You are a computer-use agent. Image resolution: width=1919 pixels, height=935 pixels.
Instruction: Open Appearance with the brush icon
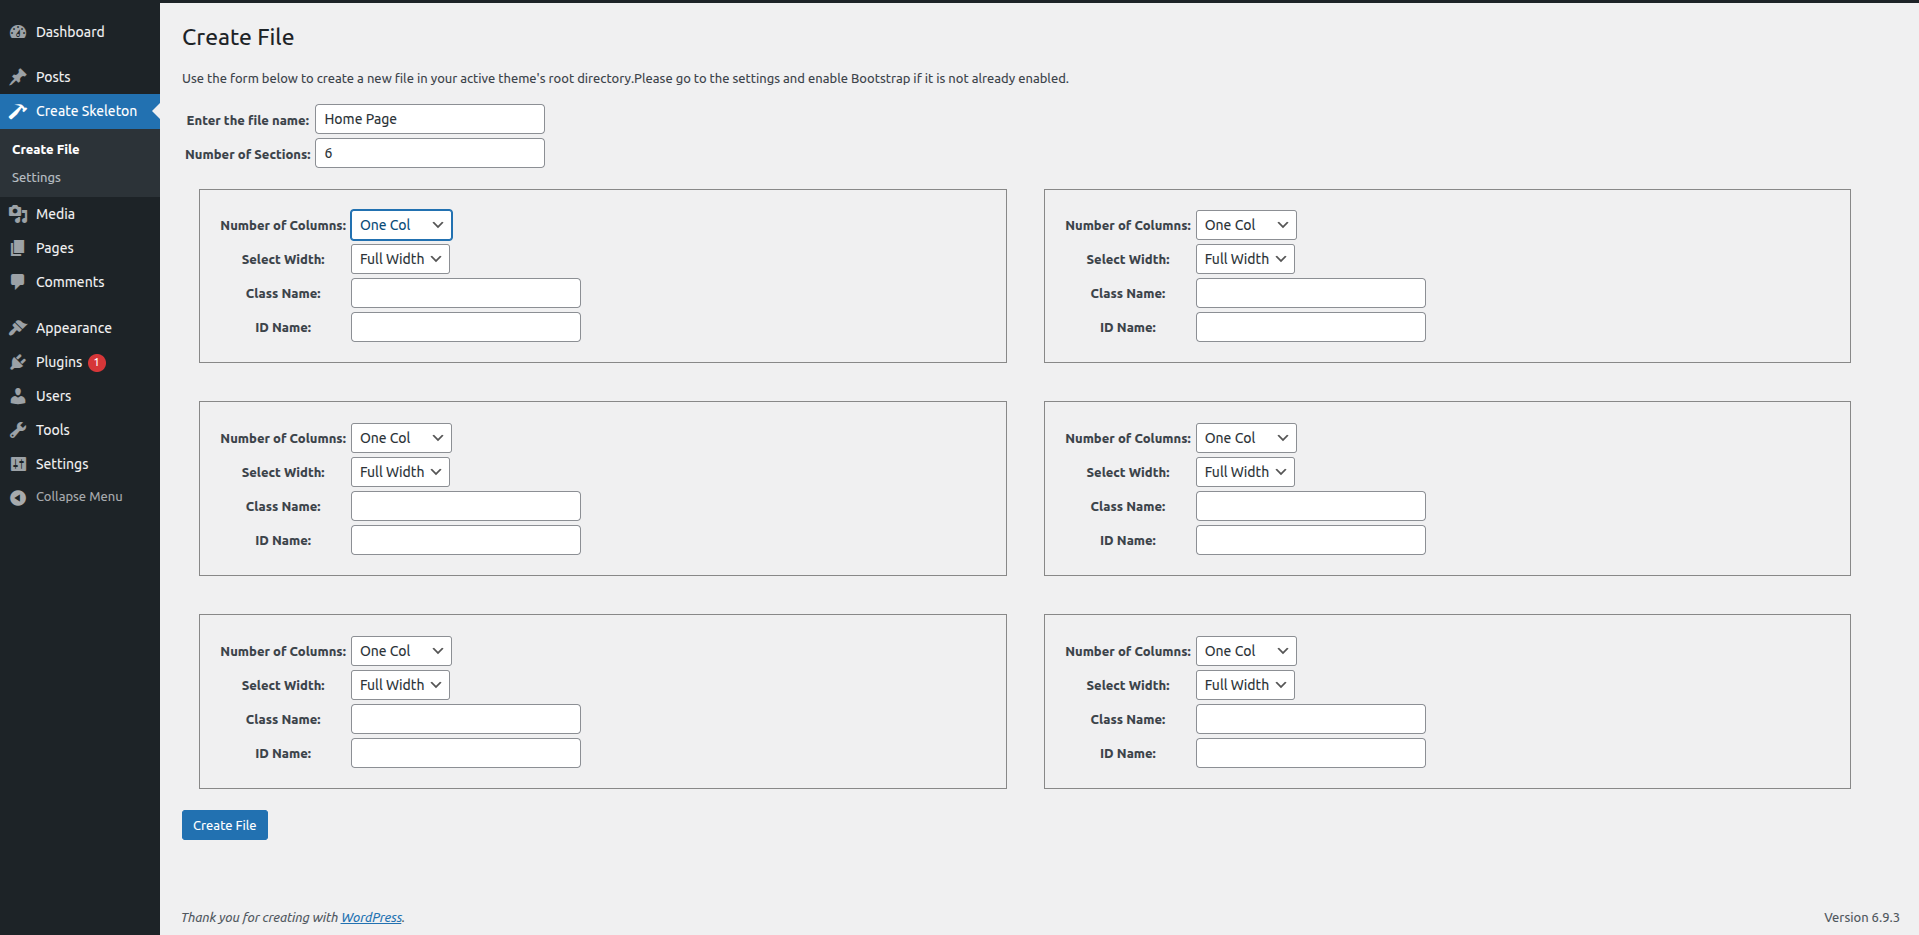20,327
